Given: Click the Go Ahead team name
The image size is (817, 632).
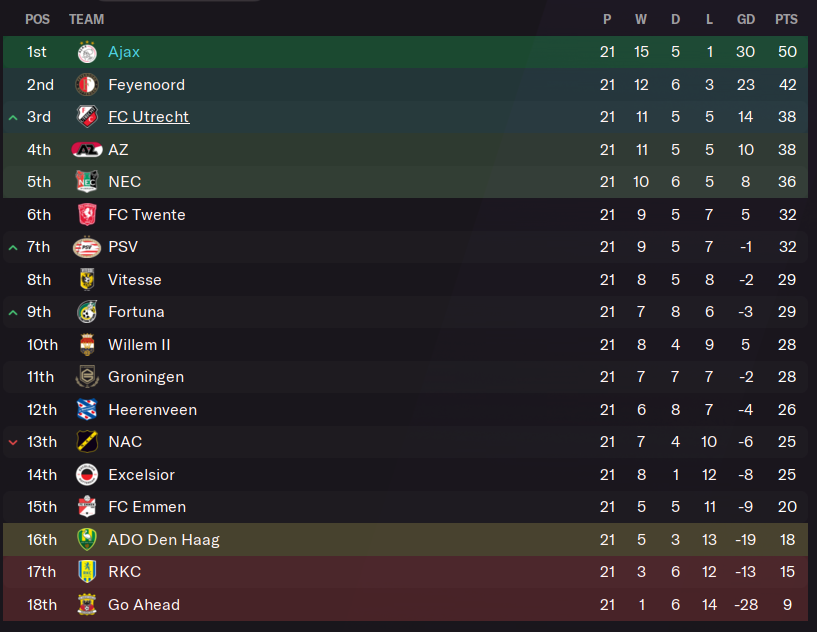Looking at the screenshot, I should 144,604.
